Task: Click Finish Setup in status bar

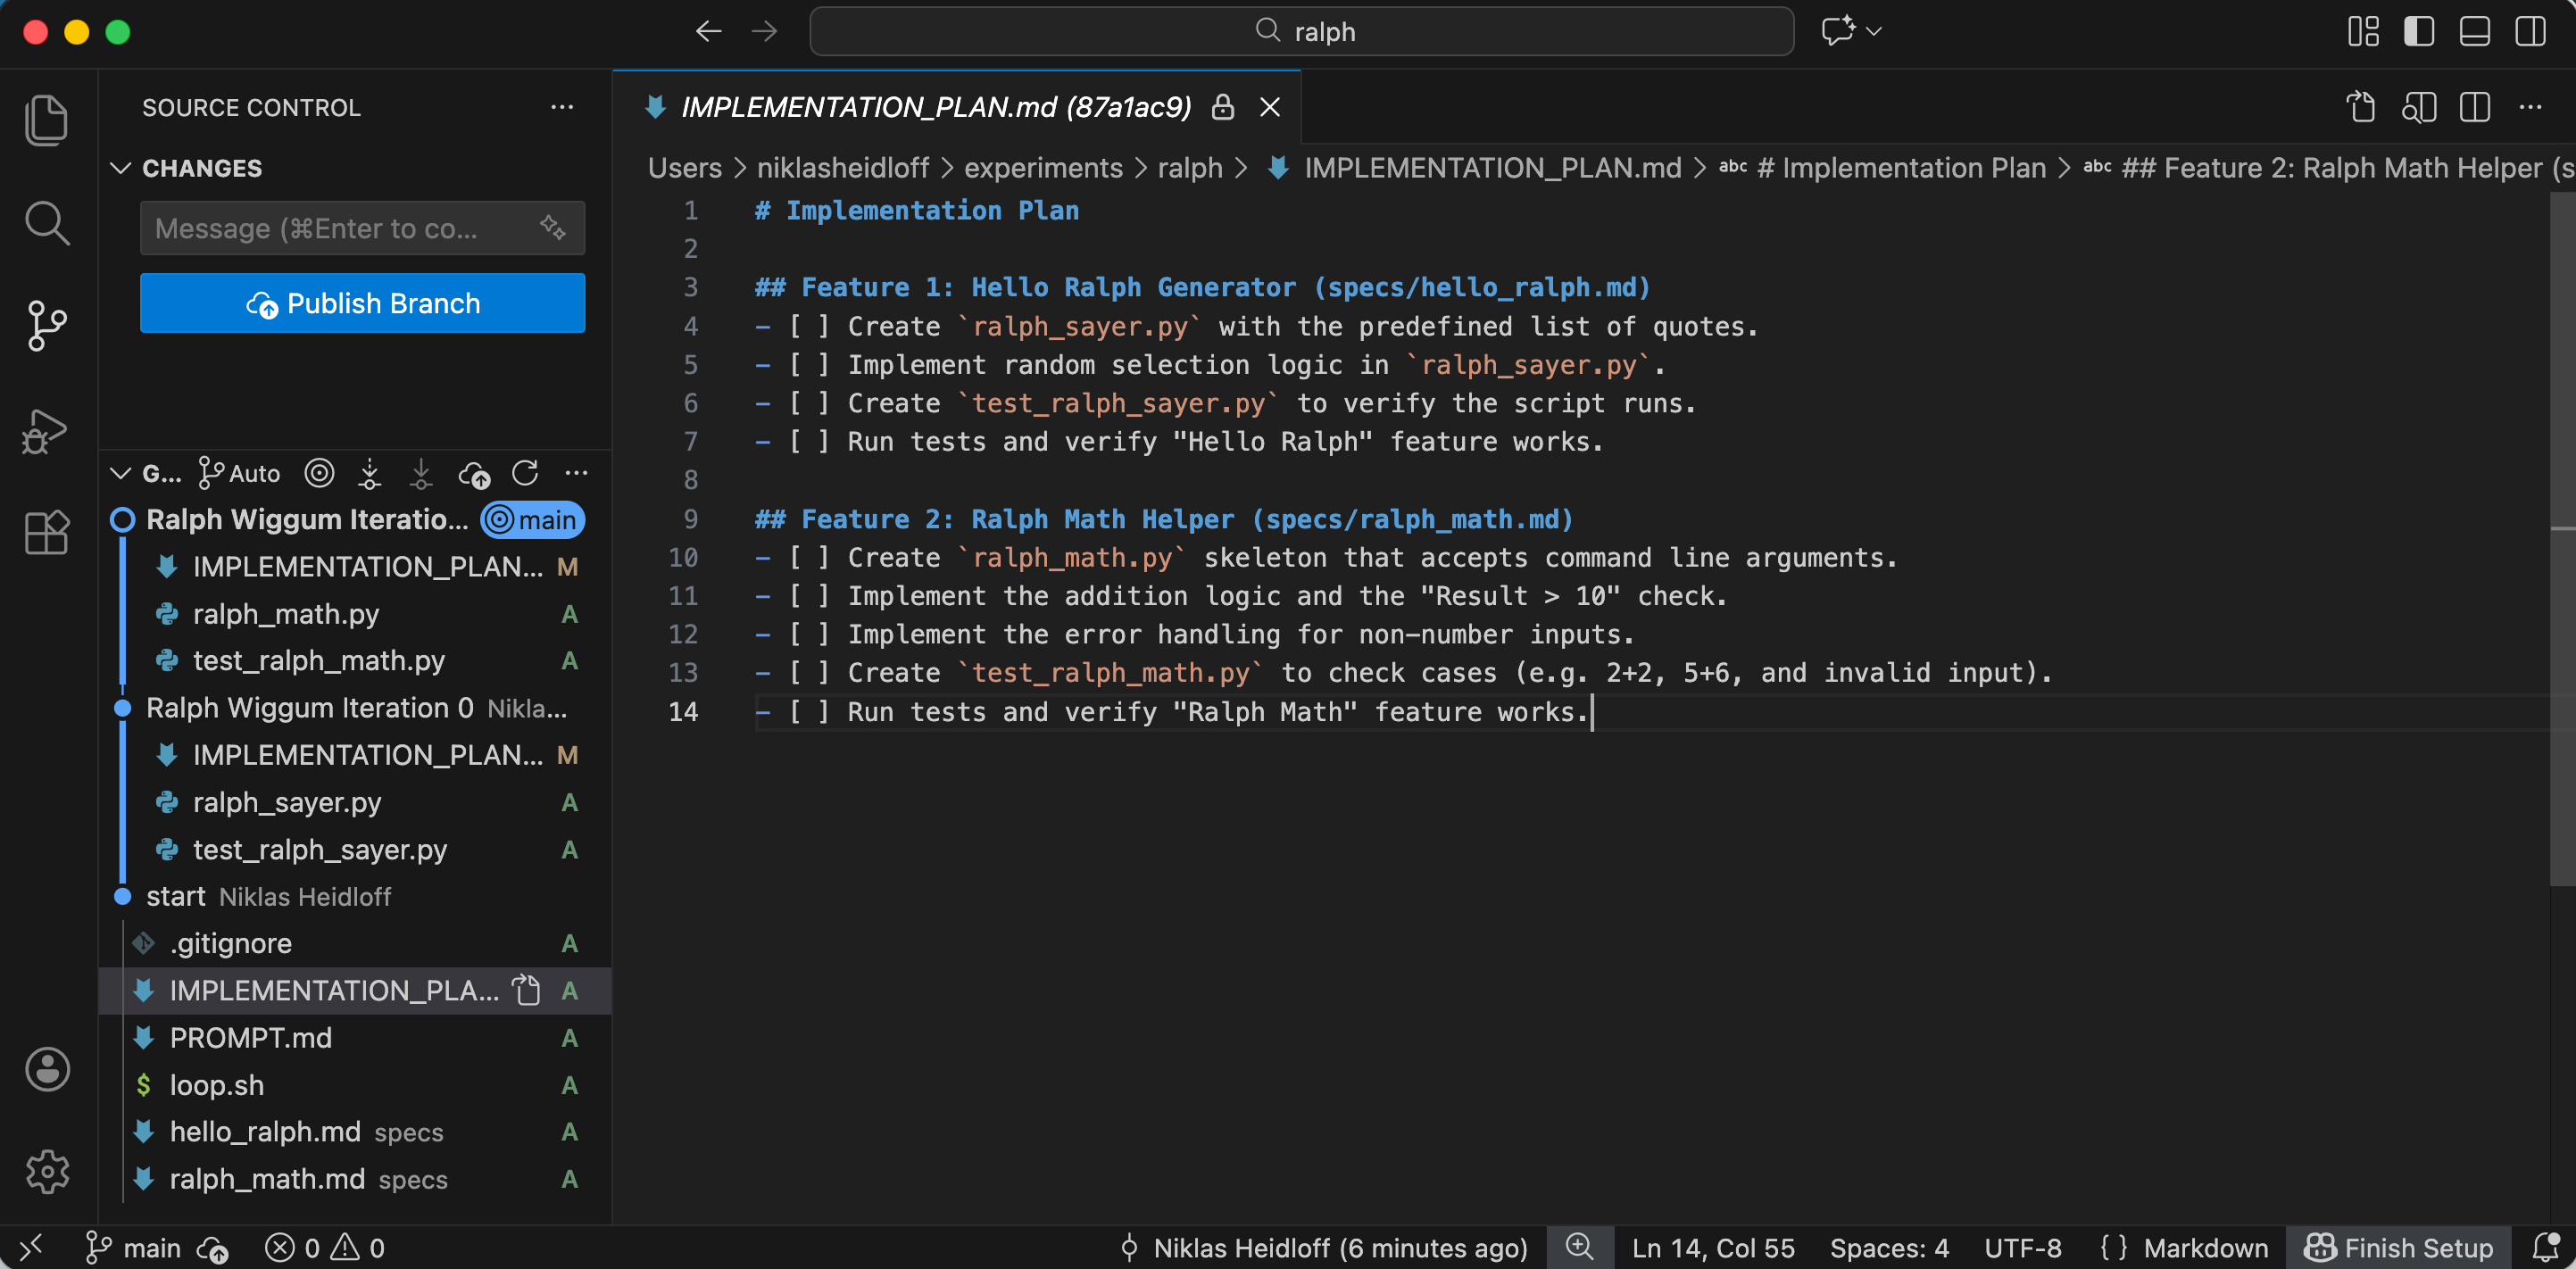Action: (2398, 1248)
